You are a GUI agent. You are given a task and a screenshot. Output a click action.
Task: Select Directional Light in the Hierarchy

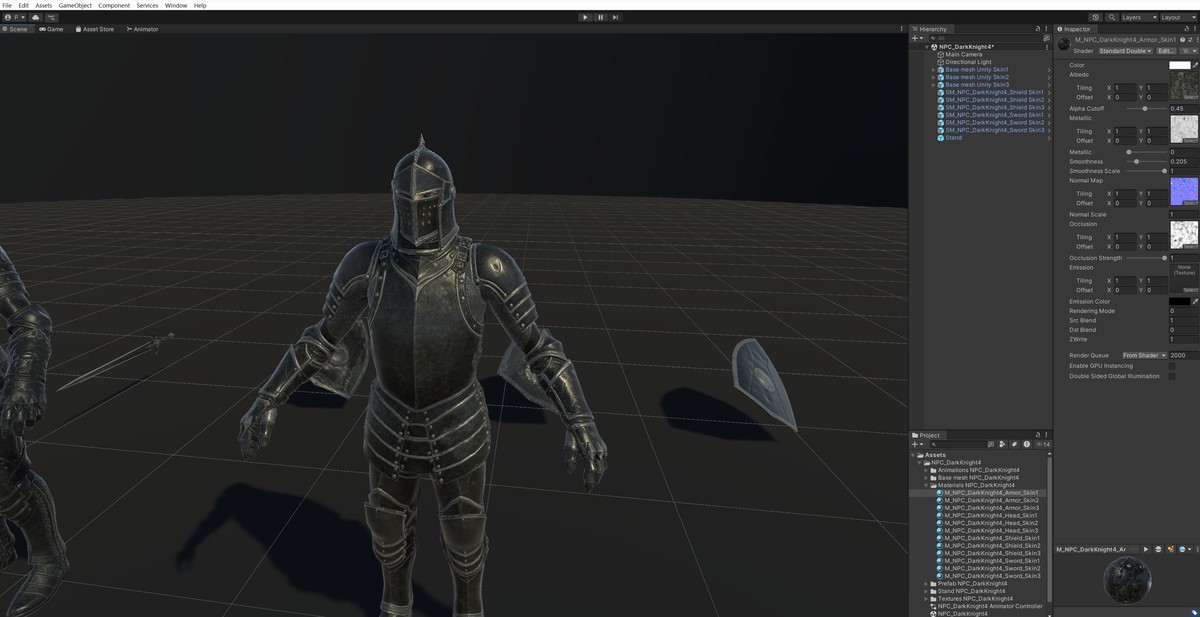968,62
